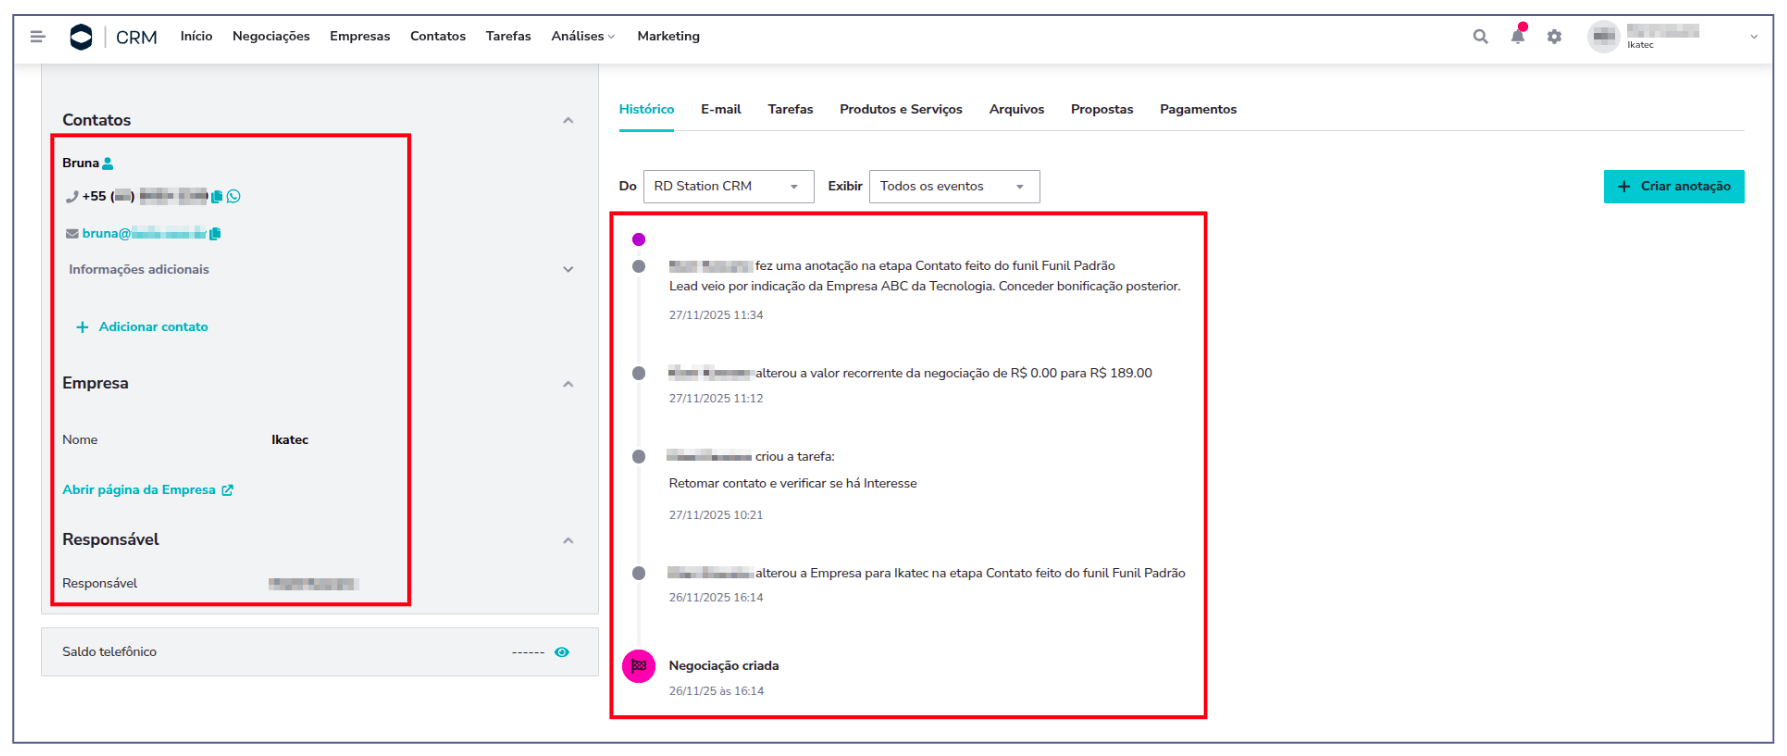Click Adicionar contato link

(142, 327)
